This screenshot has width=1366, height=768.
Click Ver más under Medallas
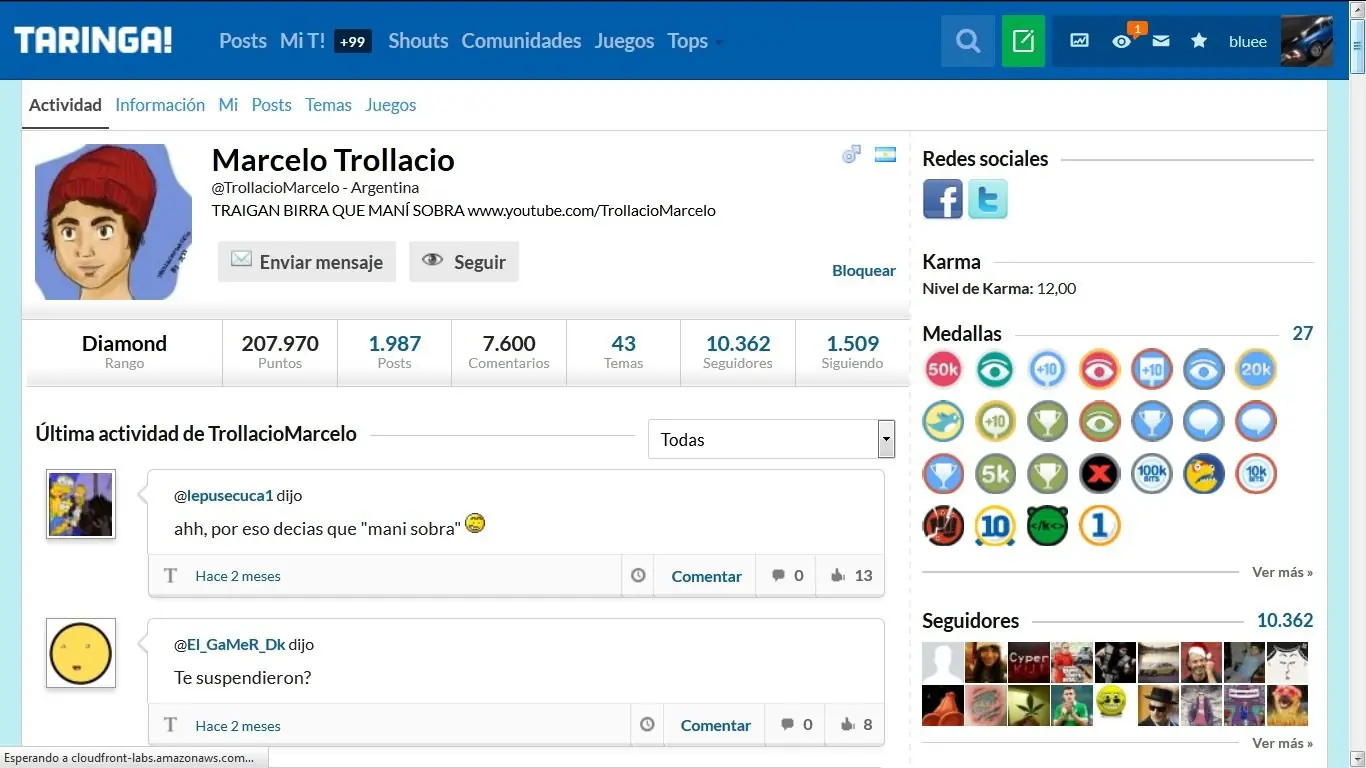tap(1282, 572)
